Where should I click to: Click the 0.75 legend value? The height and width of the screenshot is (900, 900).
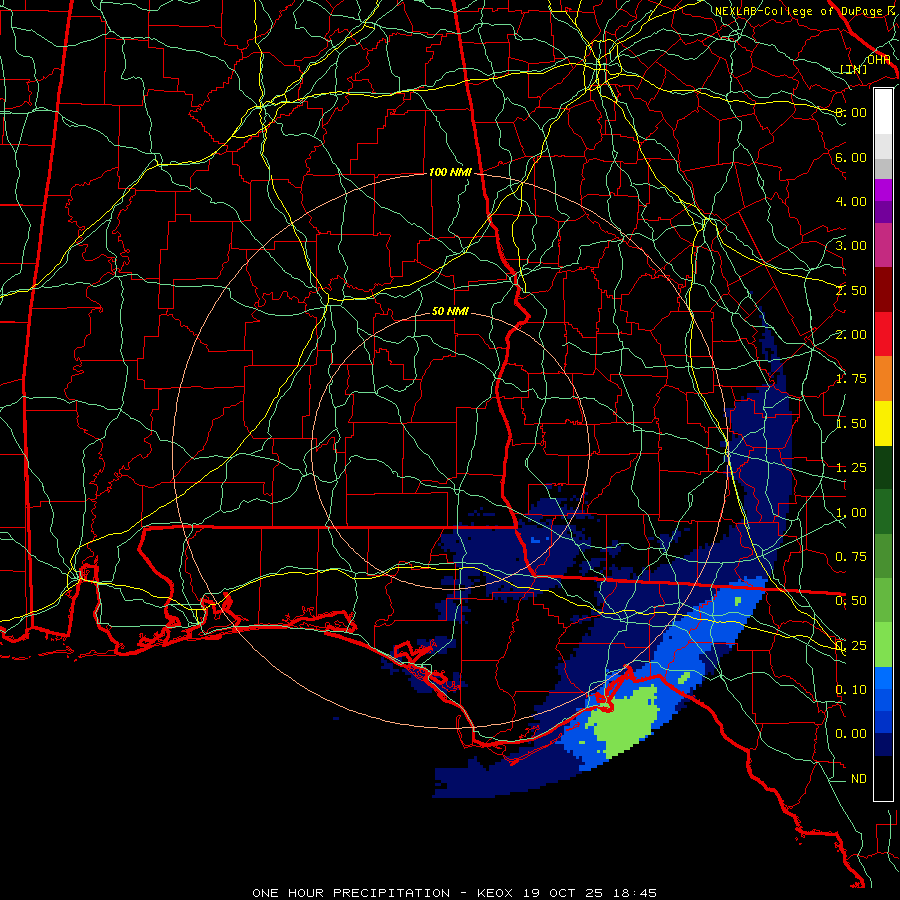pos(851,557)
